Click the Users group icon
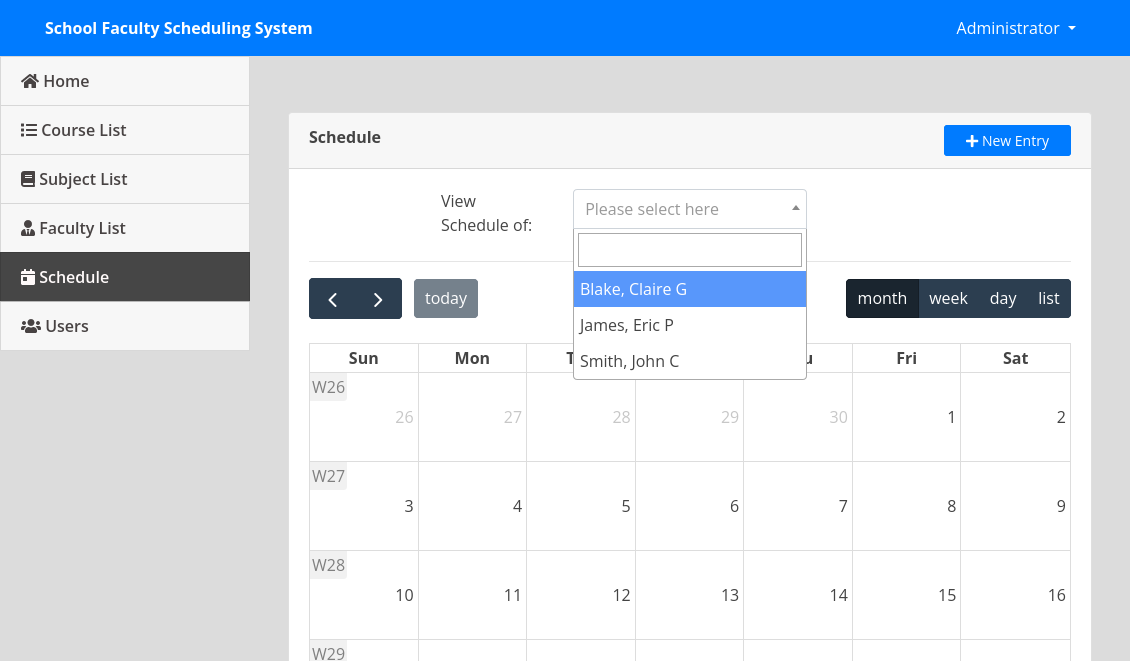This screenshot has height=661, width=1130. point(30,326)
